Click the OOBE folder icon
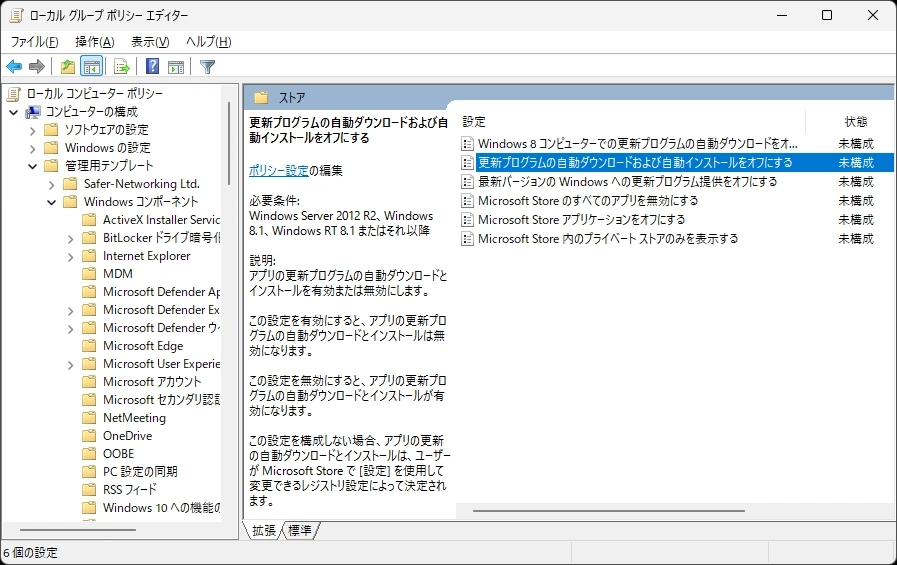The width and height of the screenshot is (897, 565). coord(89,453)
